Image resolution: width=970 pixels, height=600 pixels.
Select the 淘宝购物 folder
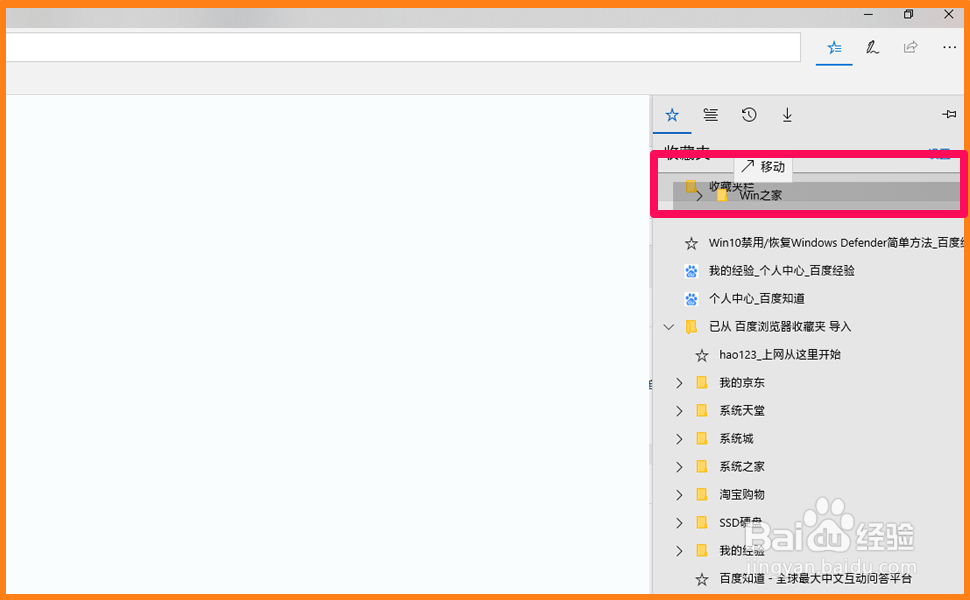742,495
